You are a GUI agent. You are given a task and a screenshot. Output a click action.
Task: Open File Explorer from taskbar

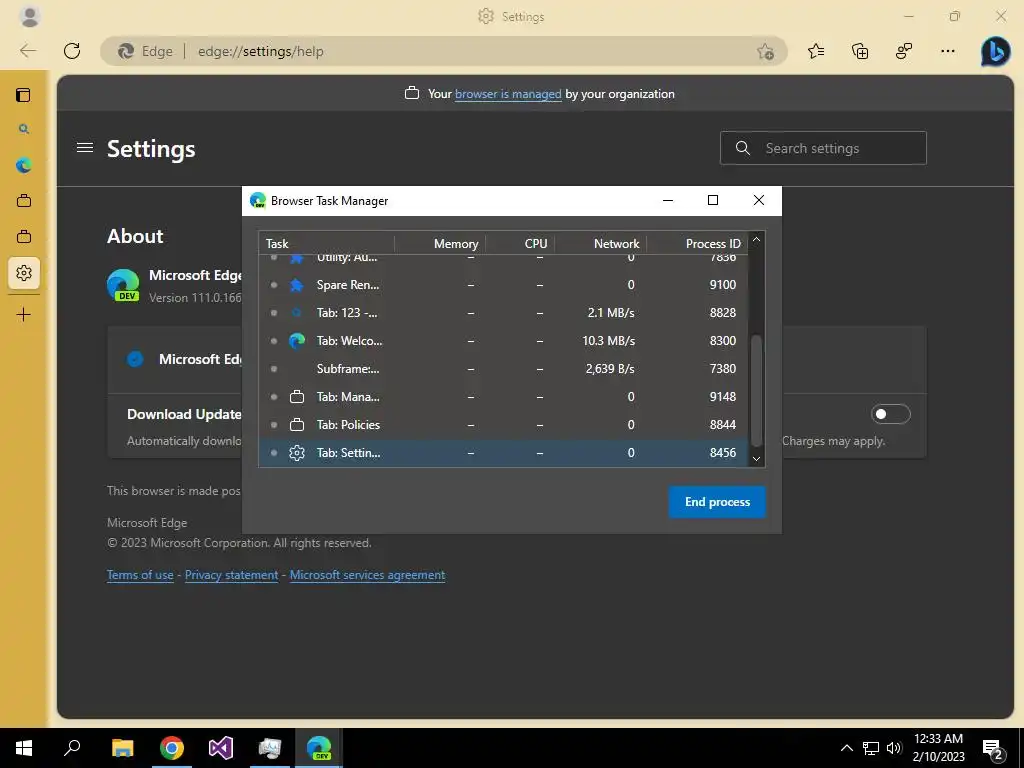(122, 748)
